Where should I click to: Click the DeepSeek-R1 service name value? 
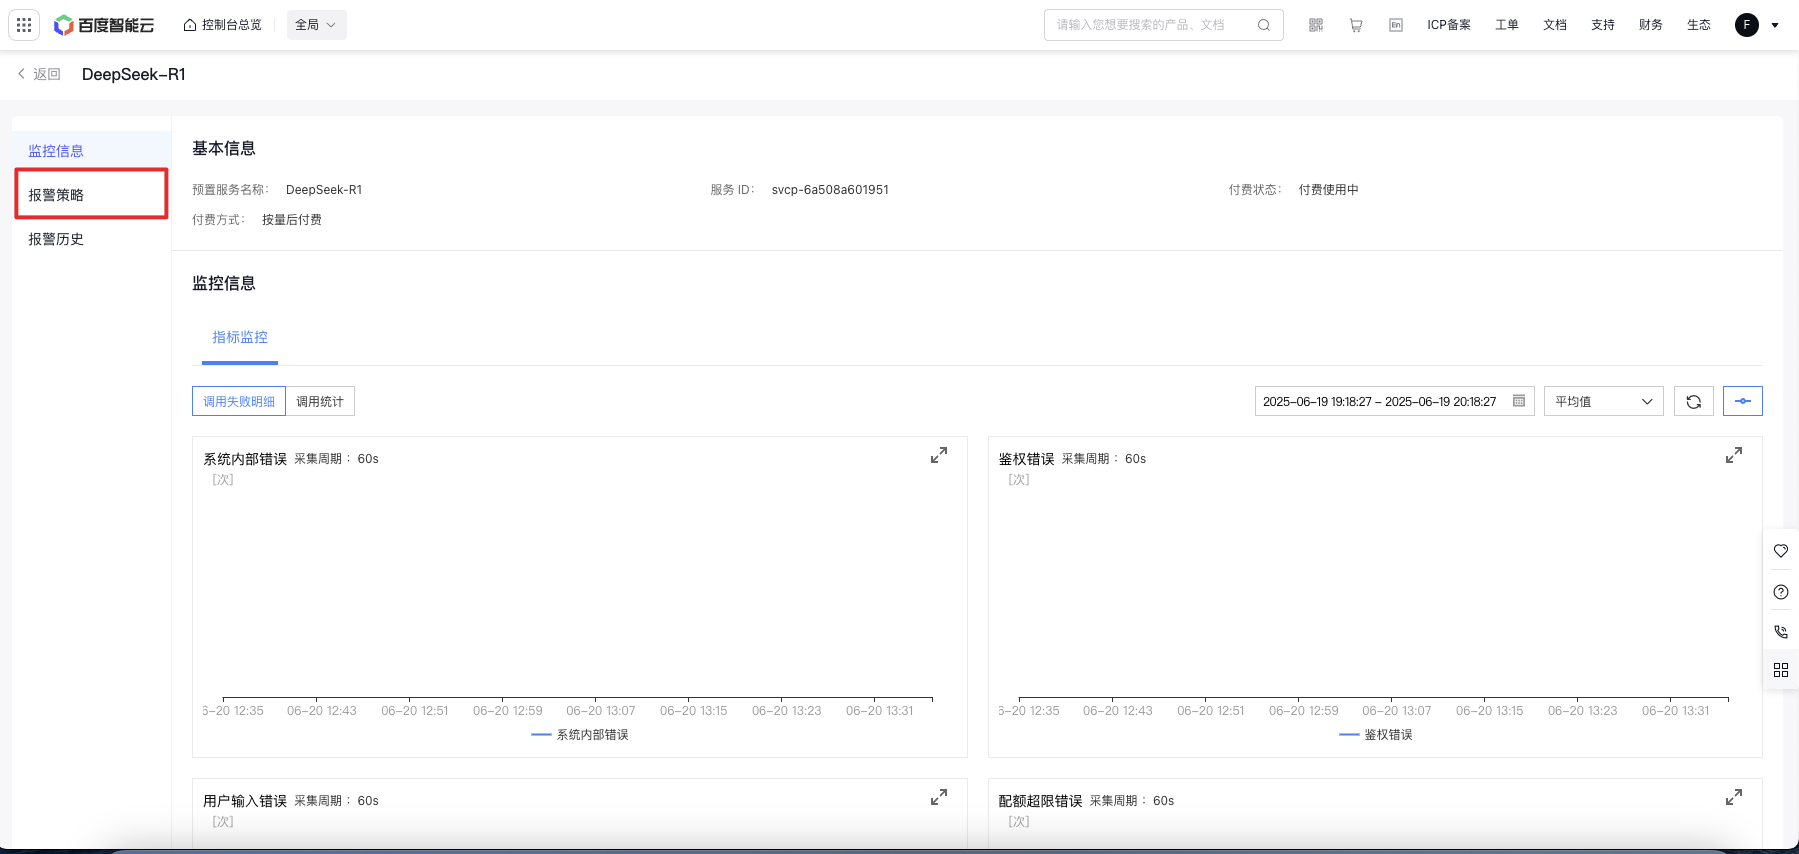pyautogui.click(x=324, y=190)
